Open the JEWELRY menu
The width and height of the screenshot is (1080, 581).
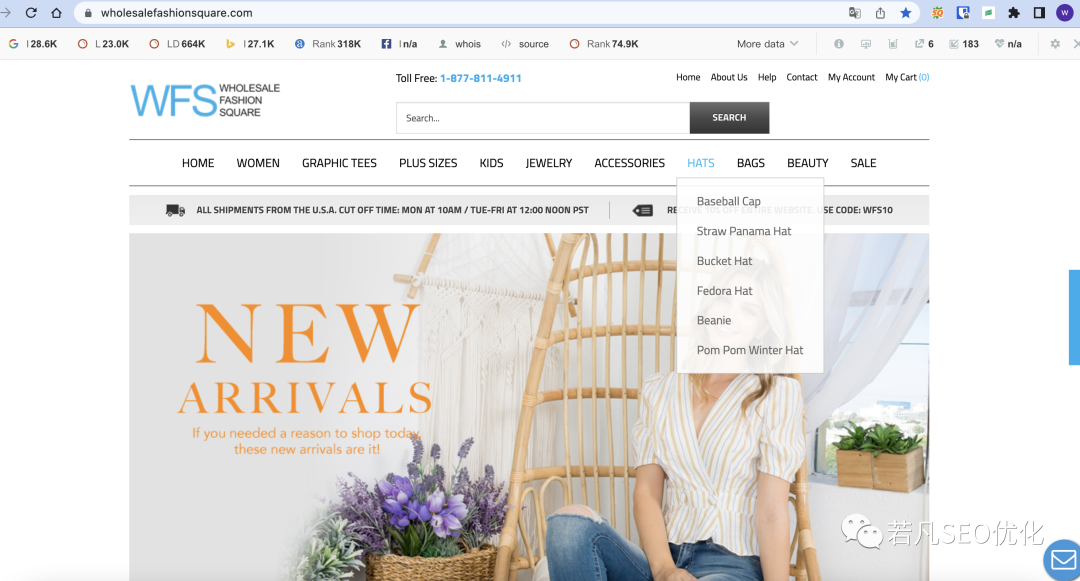click(x=549, y=163)
